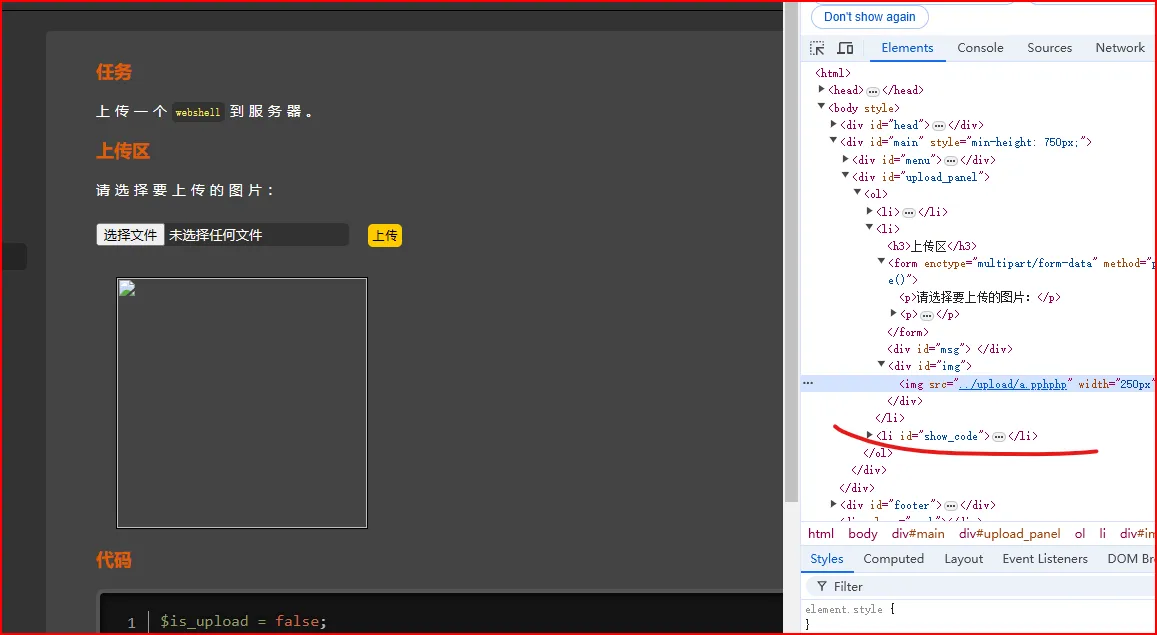Expand the ellipsis in div id="head"
This screenshot has height=635, width=1157.
click(x=939, y=125)
